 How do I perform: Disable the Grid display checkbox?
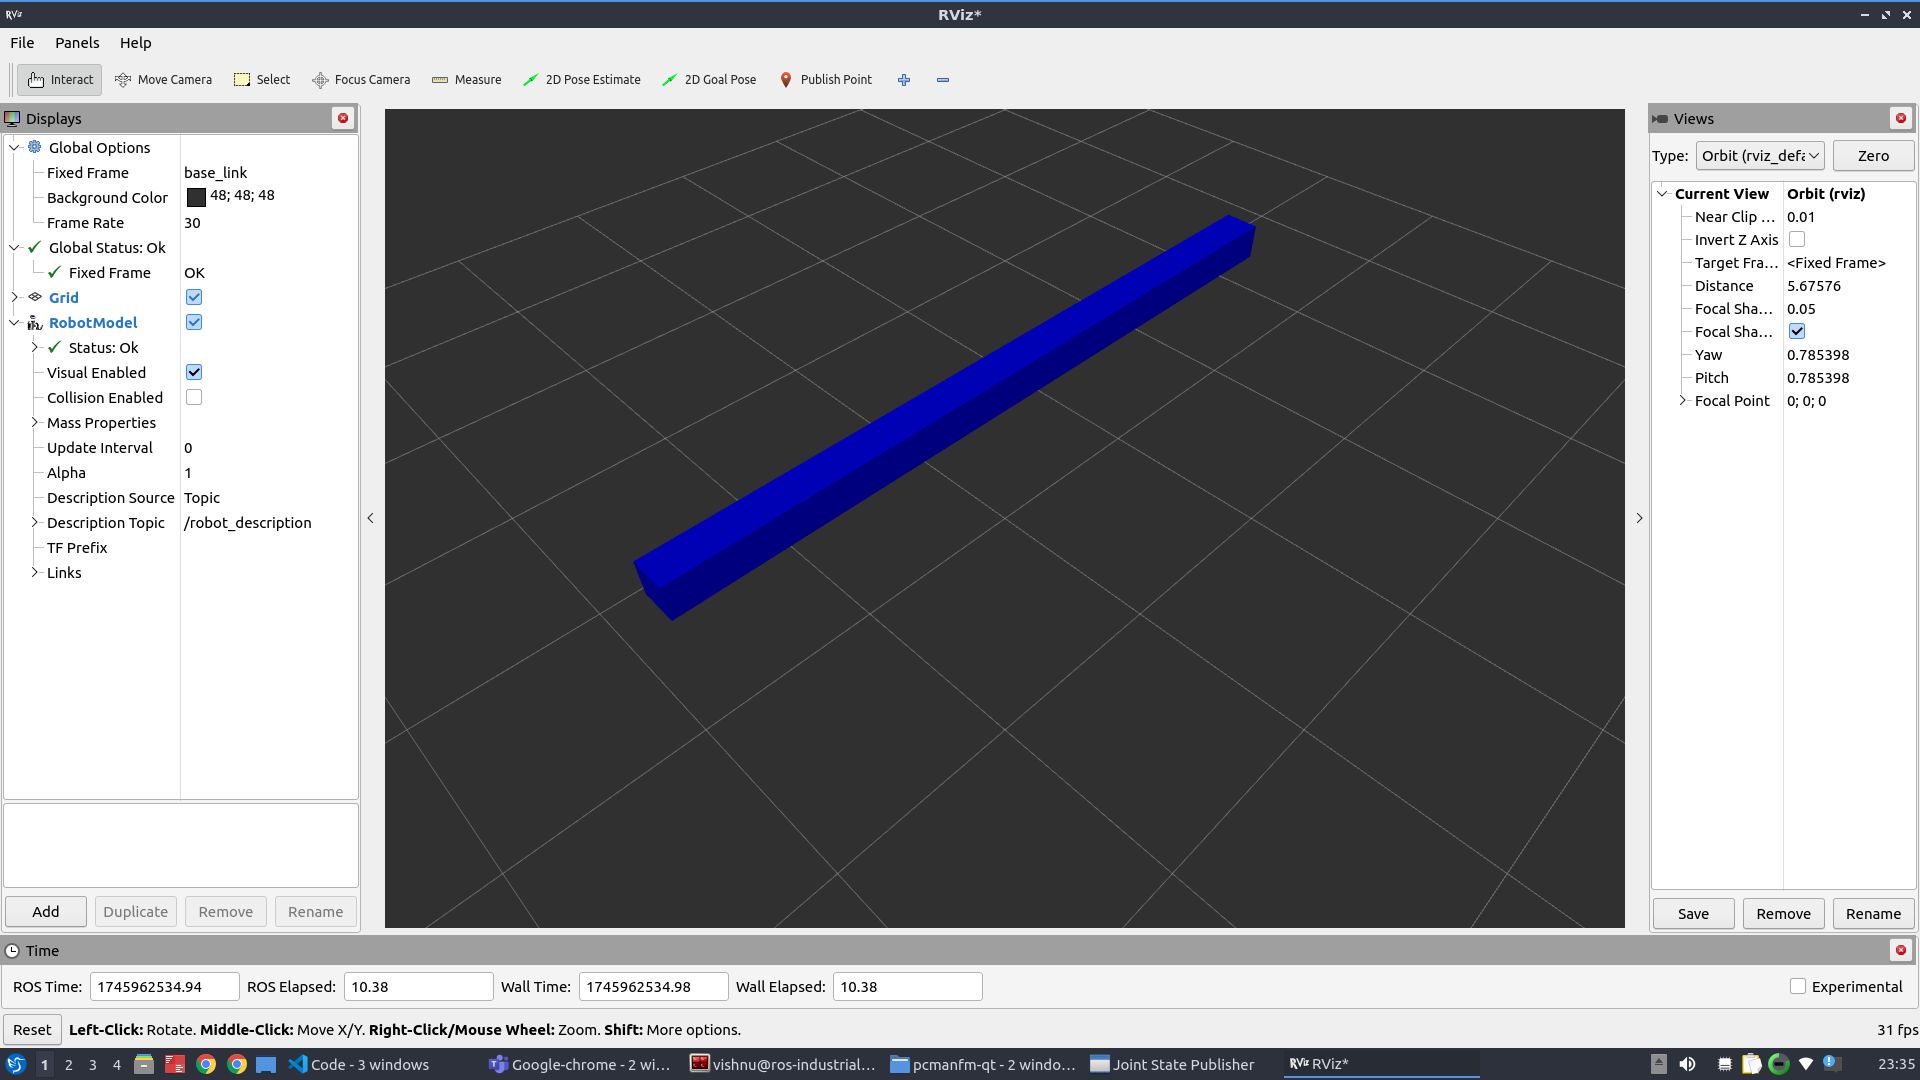pos(194,297)
